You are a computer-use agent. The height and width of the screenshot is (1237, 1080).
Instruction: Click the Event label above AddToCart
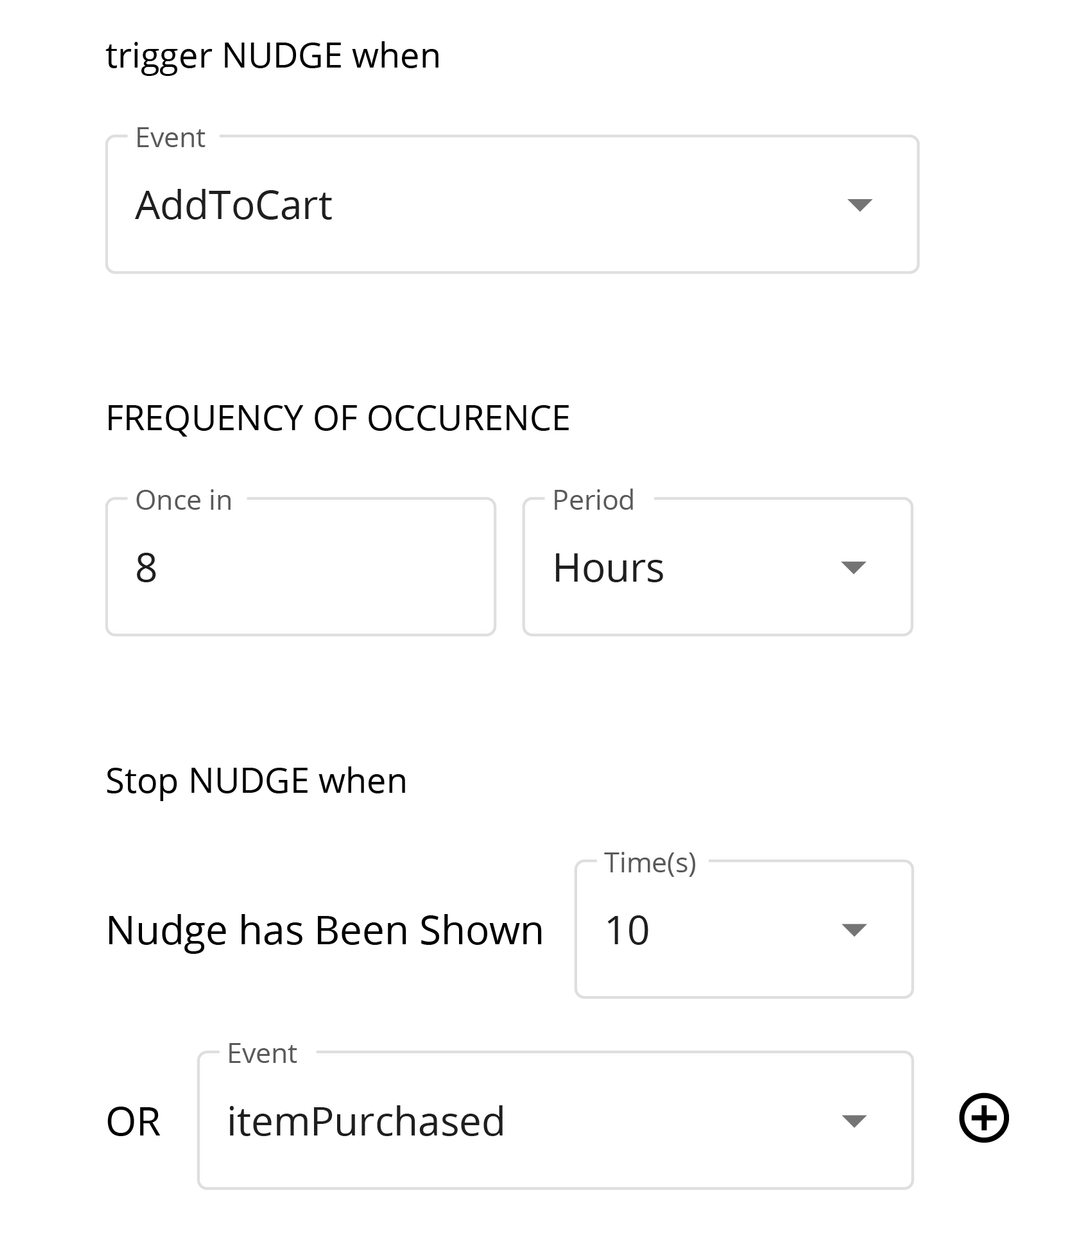(x=170, y=137)
